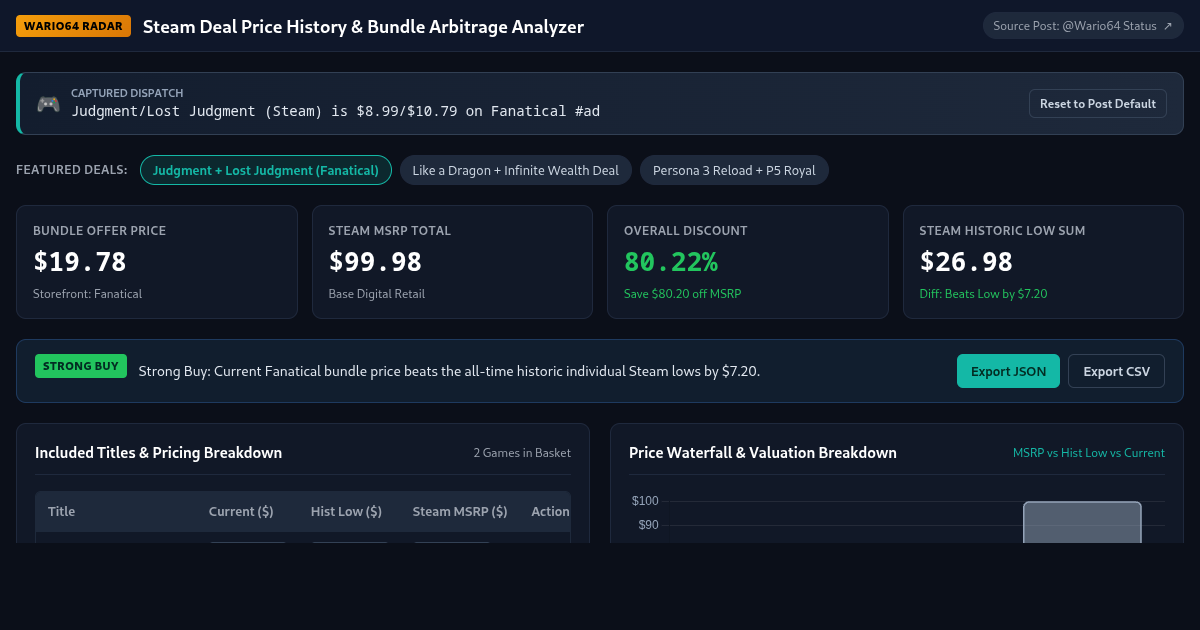Click the Price Waterfall & Valuation Breakdown heading
Viewport: 1200px width, 630px height.
763,453
